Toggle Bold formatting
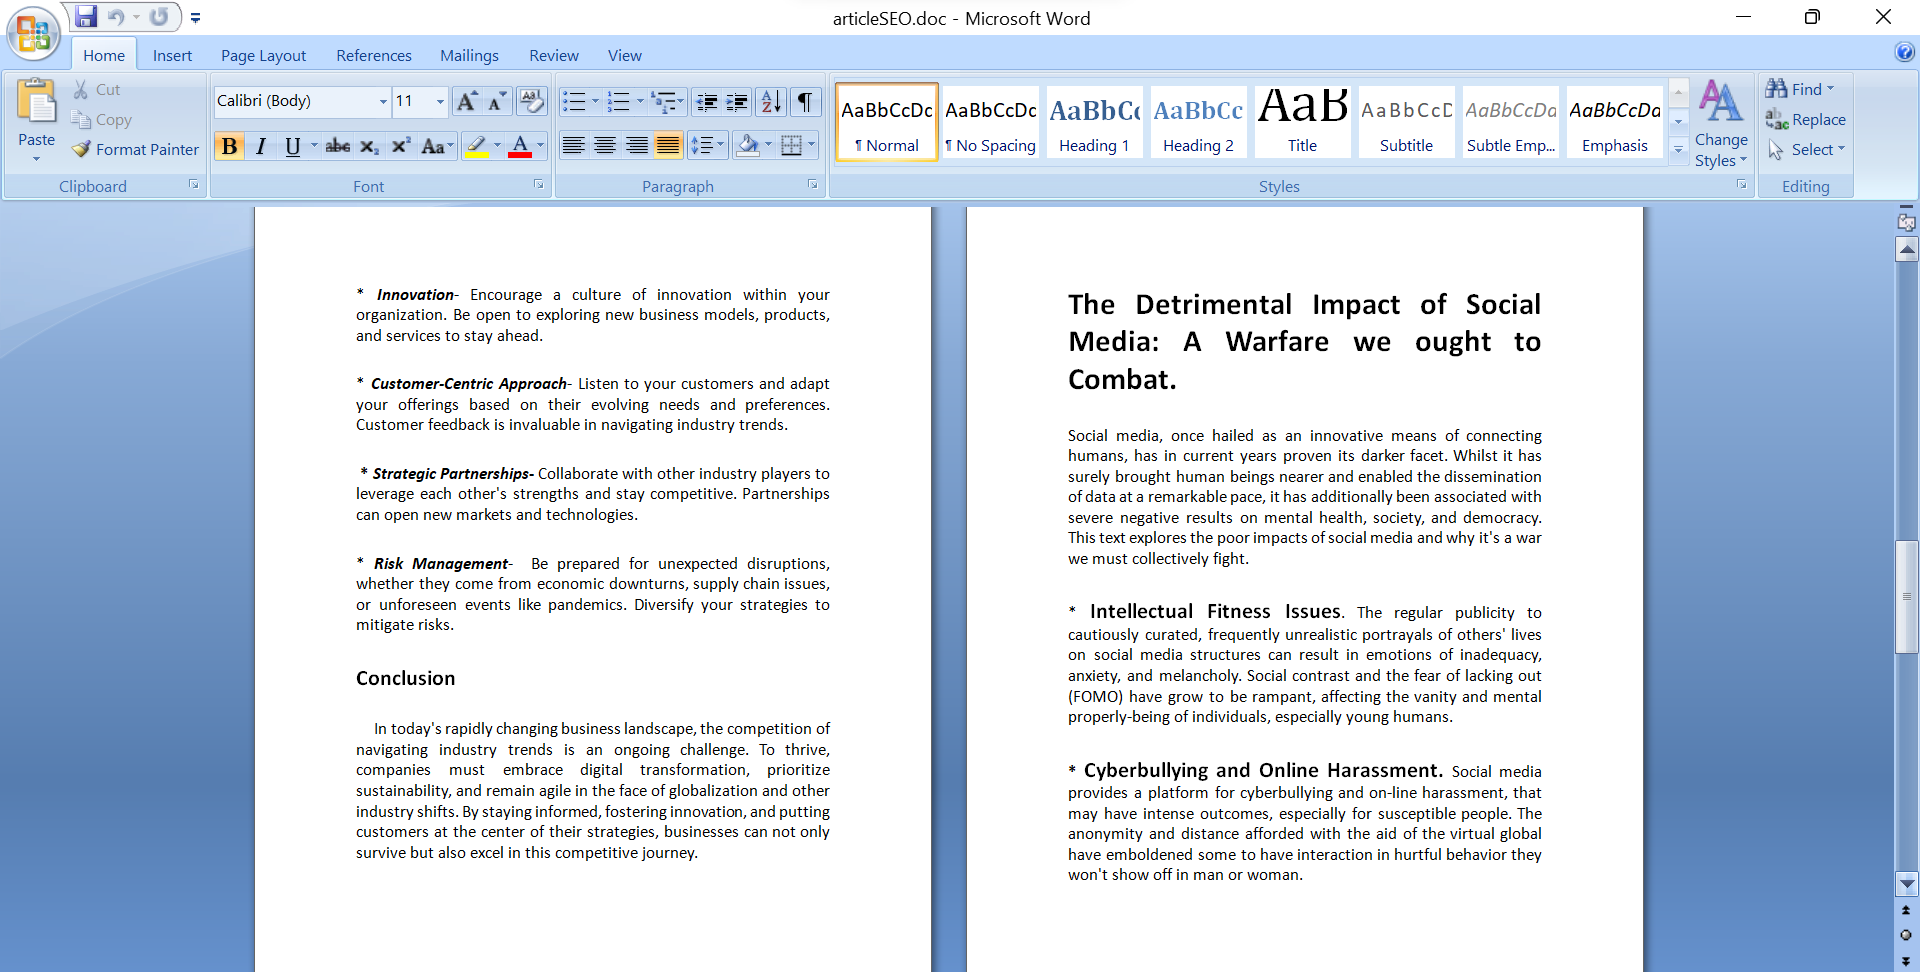The height and width of the screenshot is (972, 1920). pyautogui.click(x=229, y=147)
